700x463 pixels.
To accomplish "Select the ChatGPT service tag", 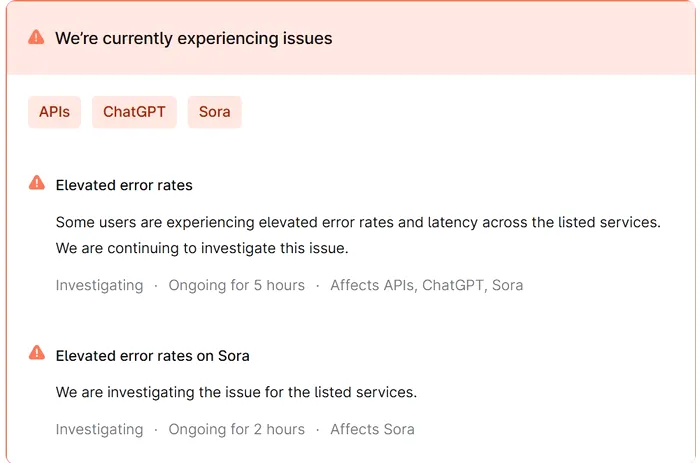I will (134, 112).
